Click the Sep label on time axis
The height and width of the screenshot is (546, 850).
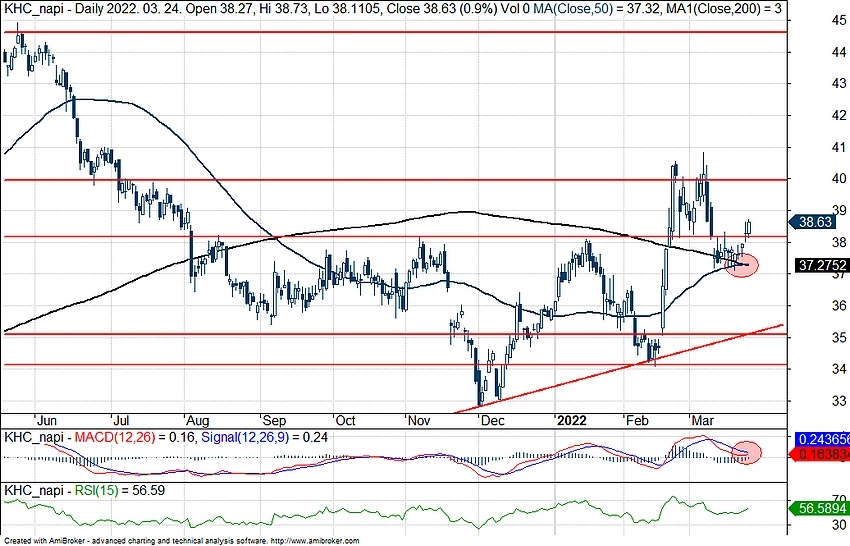(274, 421)
